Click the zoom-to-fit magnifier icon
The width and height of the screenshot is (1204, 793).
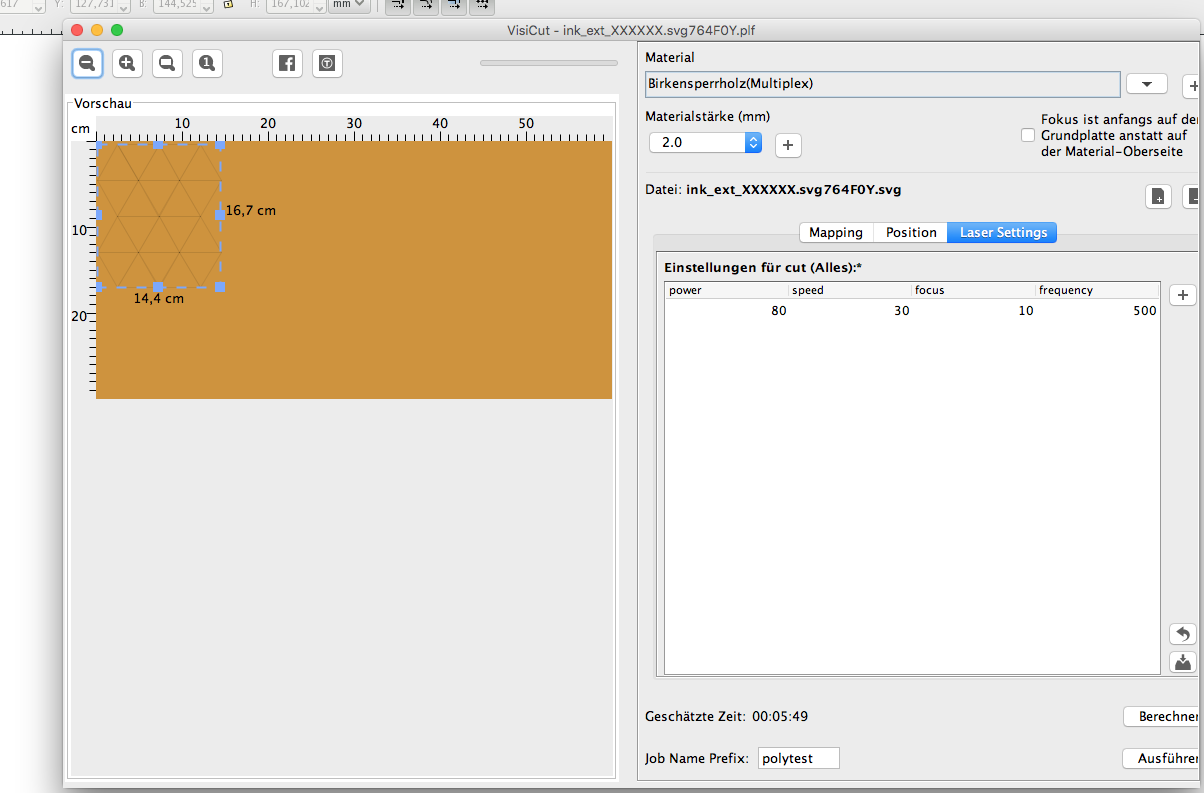point(167,64)
